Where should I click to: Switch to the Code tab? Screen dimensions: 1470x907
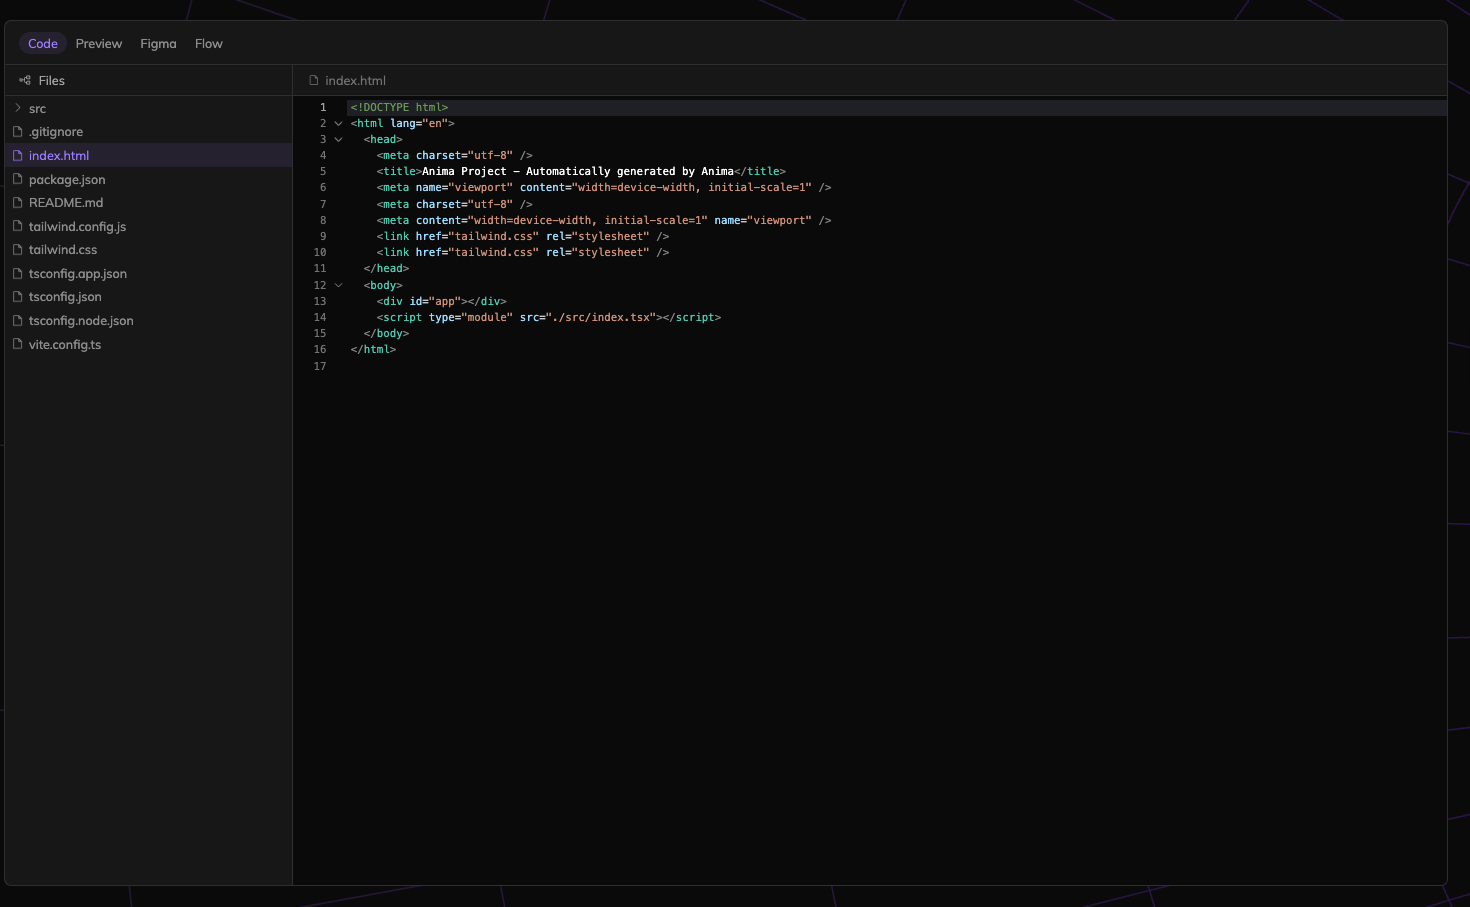[x=43, y=43]
